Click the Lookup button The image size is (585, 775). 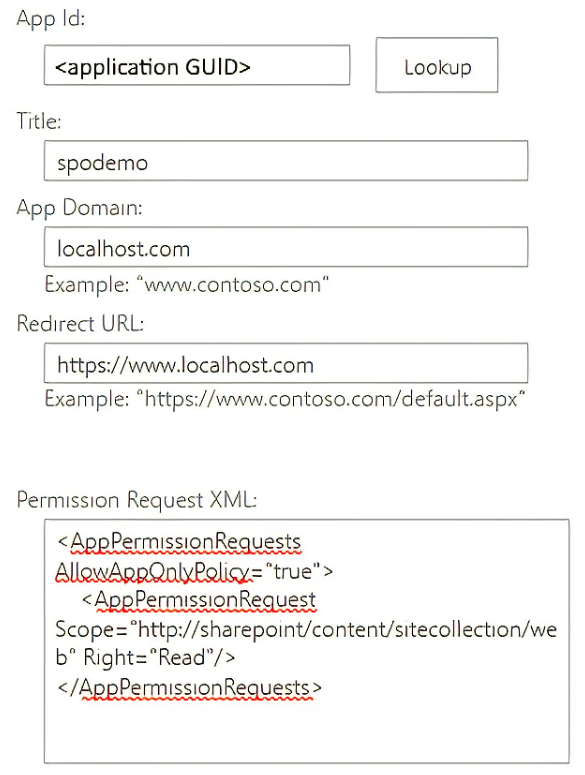[x=436, y=65]
